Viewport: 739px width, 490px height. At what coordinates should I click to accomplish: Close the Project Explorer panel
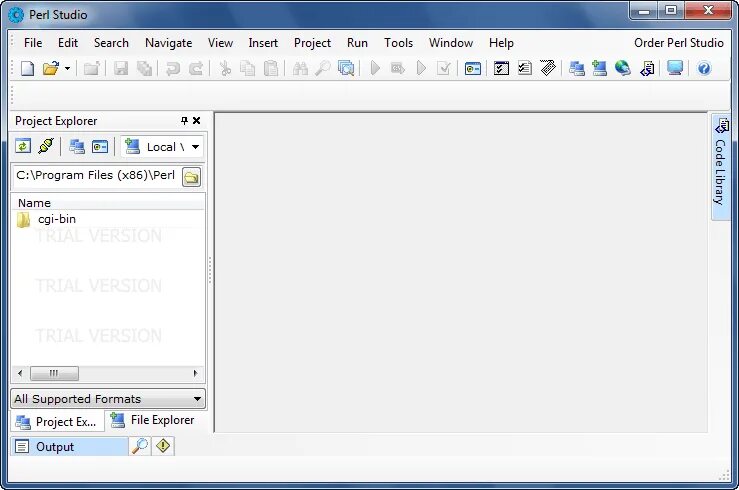(197, 121)
